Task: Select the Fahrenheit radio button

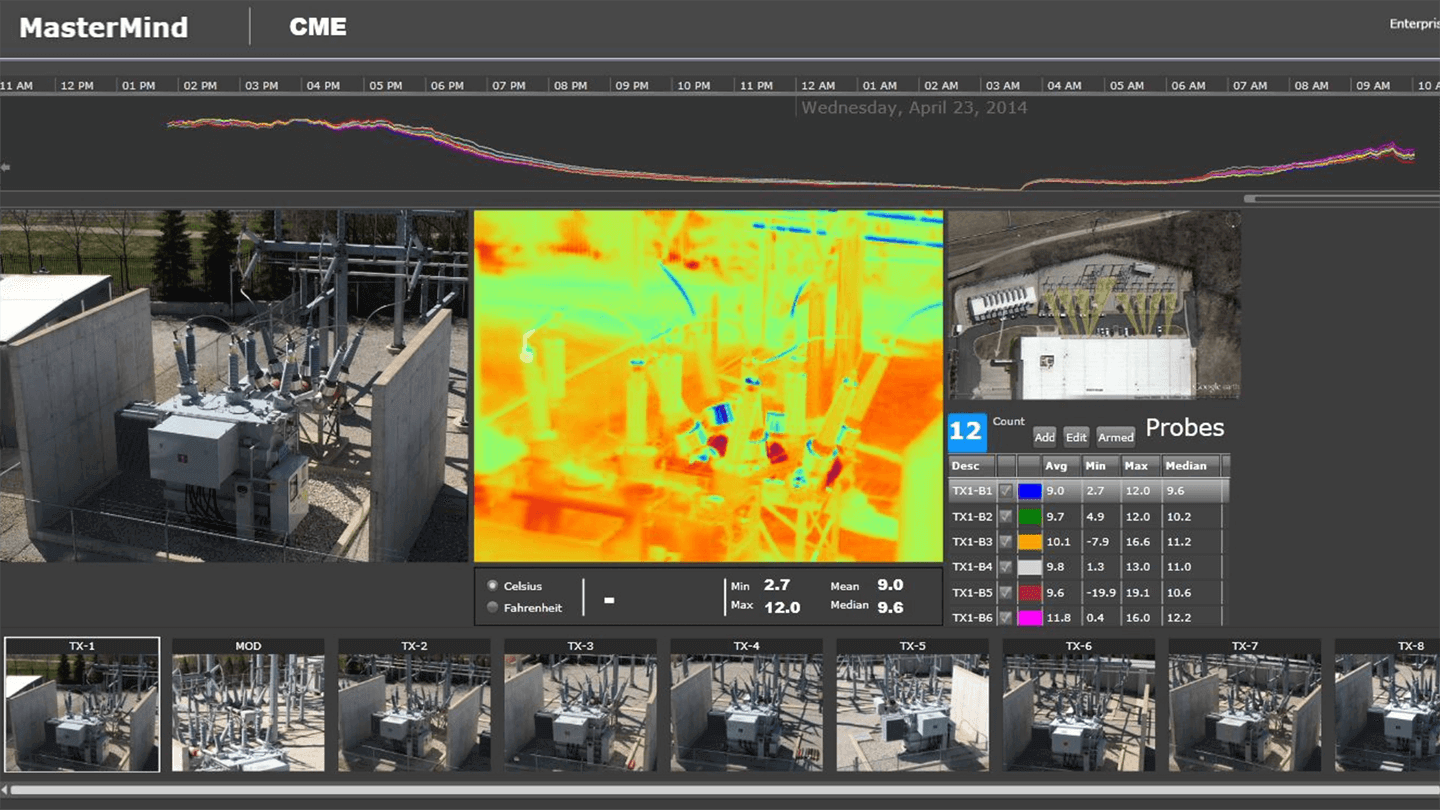Action: pyautogui.click(x=492, y=607)
